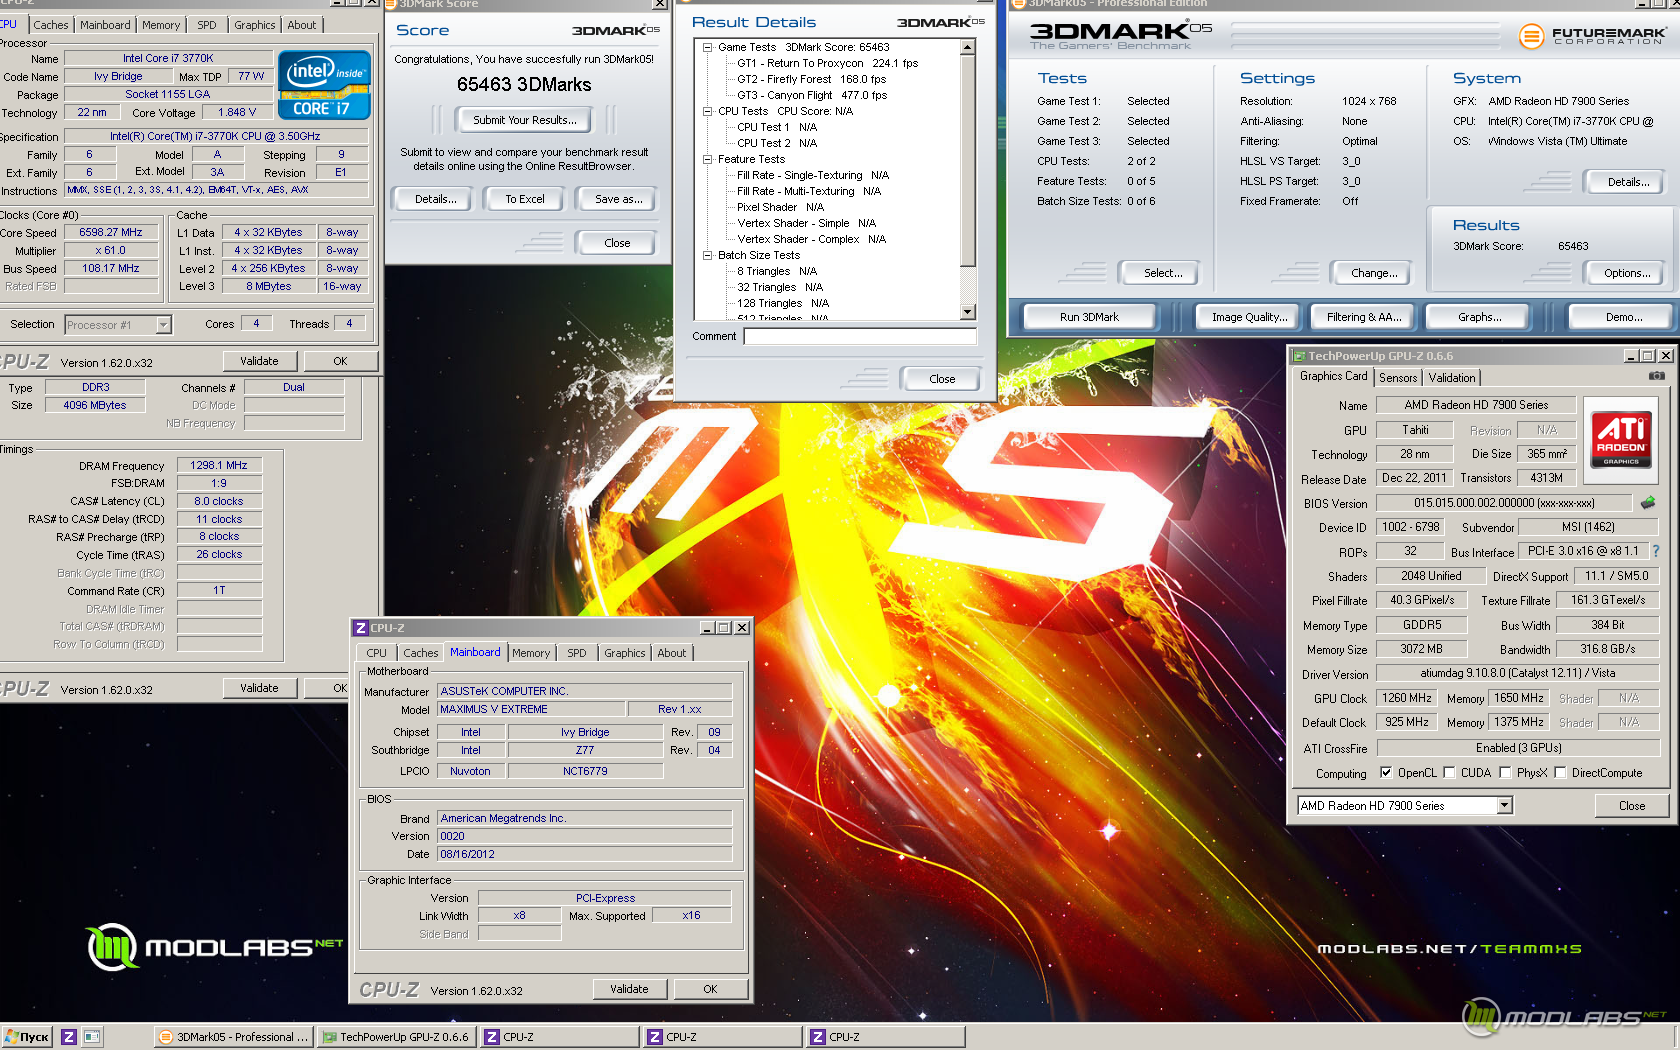
Task: Open the About tab in CPU-Z Mainboard window
Action: 671,653
